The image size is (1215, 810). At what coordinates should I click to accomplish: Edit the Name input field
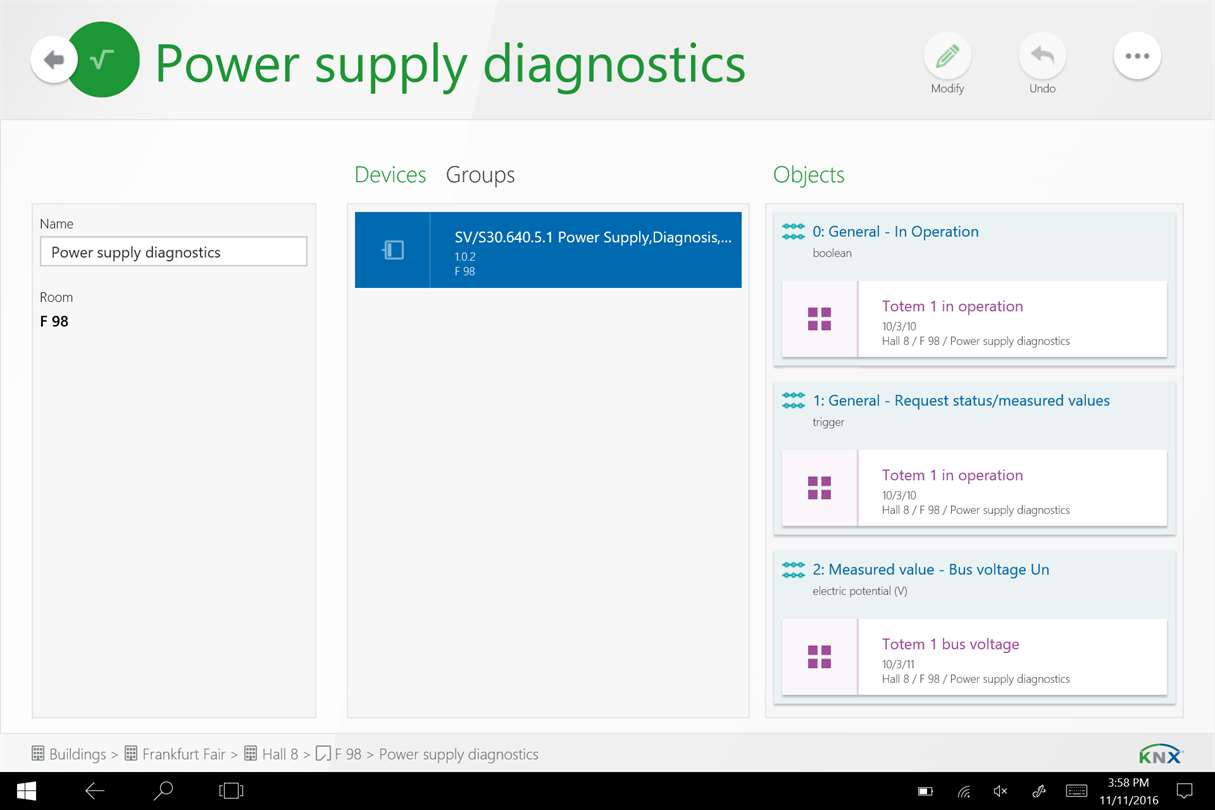click(x=173, y=252)
